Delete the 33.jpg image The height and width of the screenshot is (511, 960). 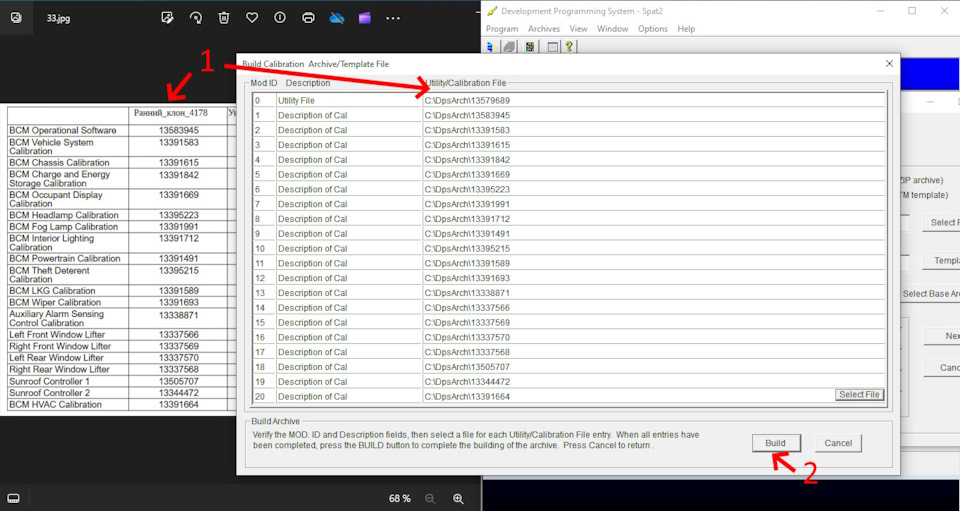[223, 18]
